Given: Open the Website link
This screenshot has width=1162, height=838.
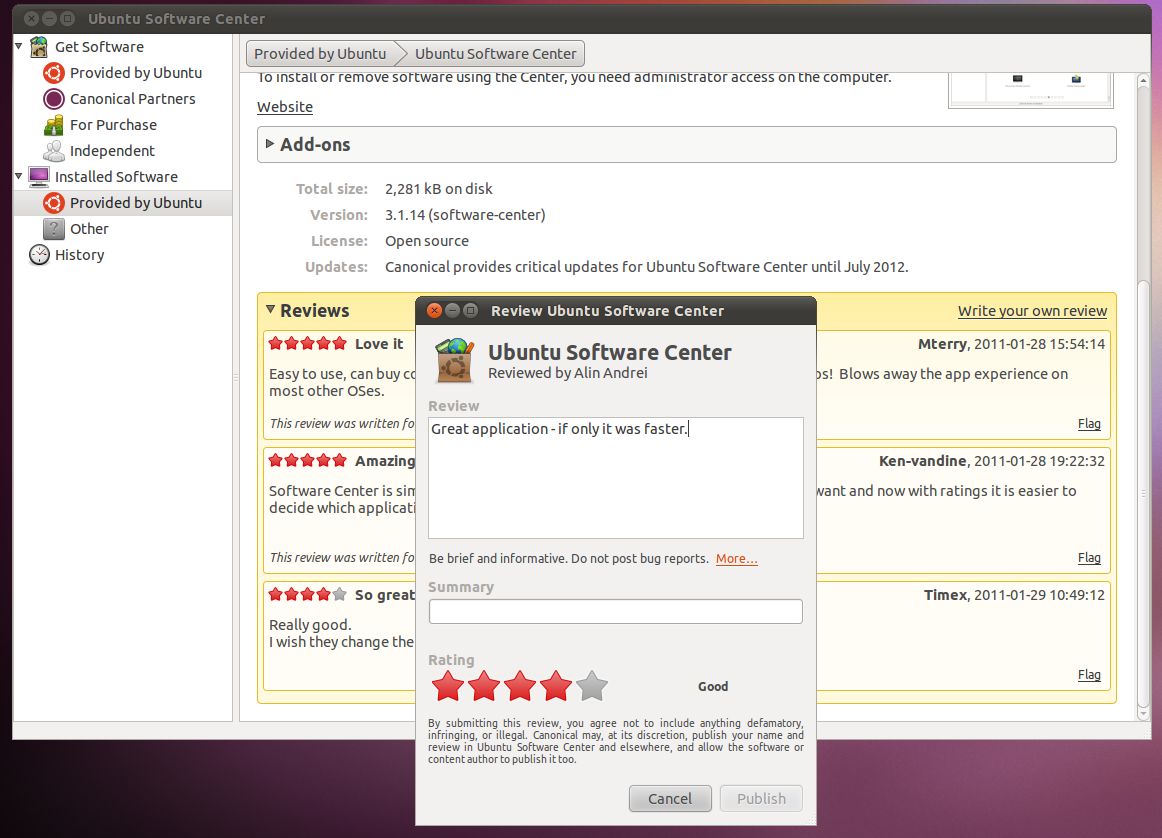Looking at the screenshot, I should (x=285, y=107).
